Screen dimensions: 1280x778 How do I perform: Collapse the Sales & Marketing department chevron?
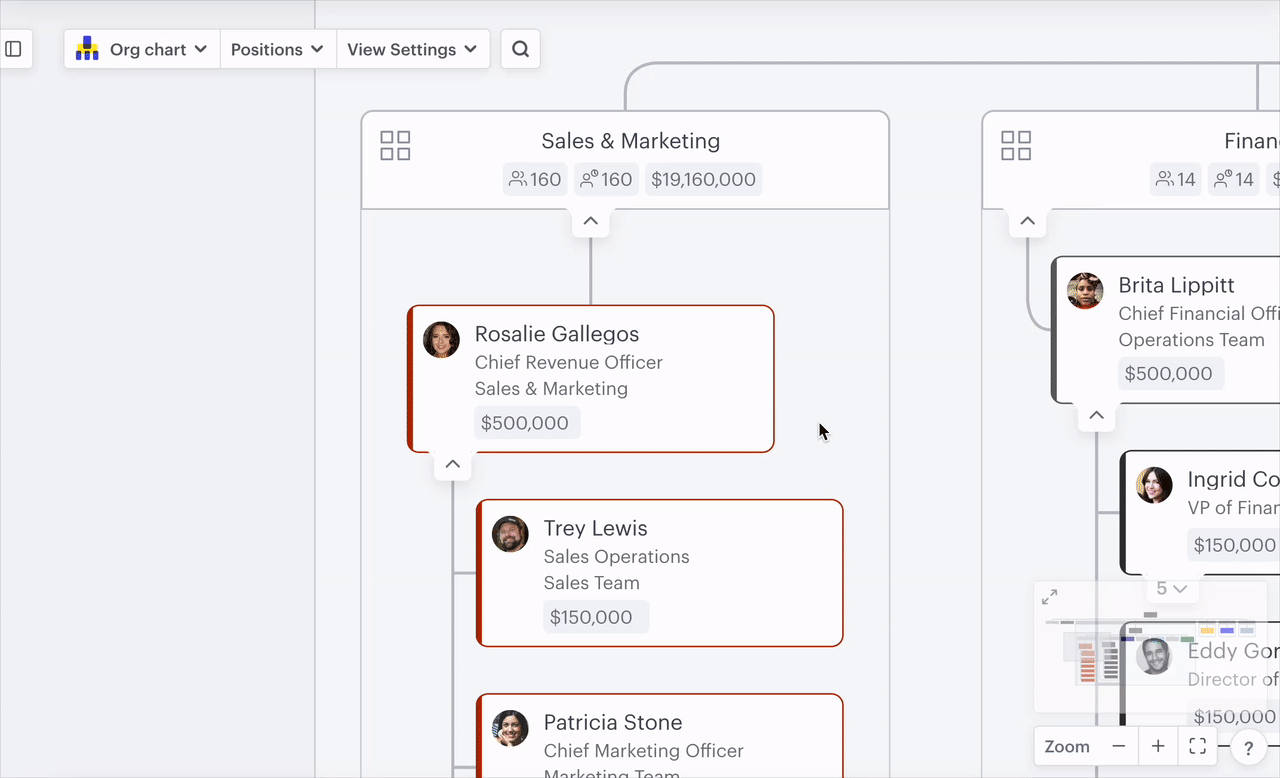coord(590,221)
